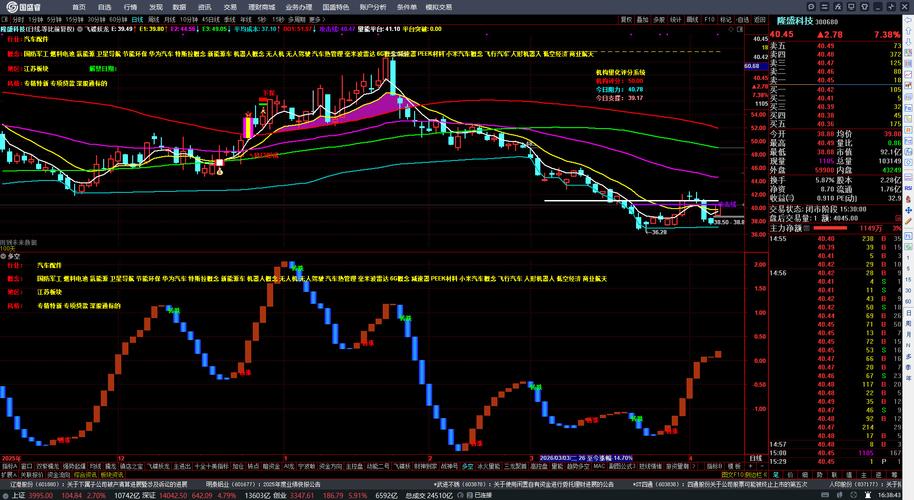Image resolution: width=914 pixels, height=500 pixels.
Task: Click the 主力净额 row in quote panel
Action: click(x=835, y=228)
